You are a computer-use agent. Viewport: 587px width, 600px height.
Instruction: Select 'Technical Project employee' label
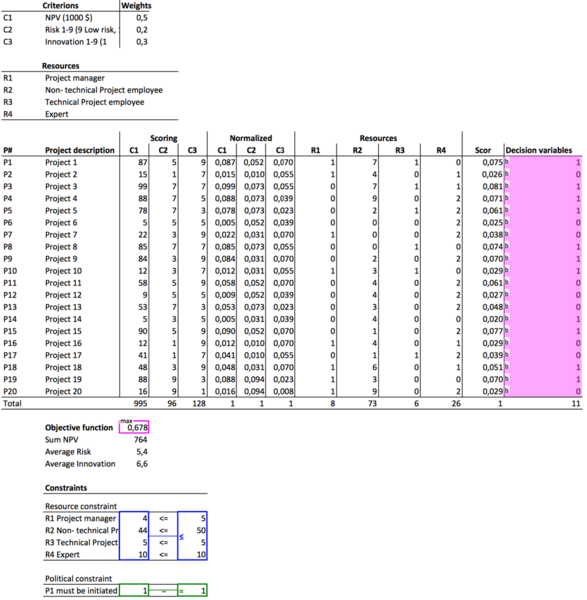[95, 102]
